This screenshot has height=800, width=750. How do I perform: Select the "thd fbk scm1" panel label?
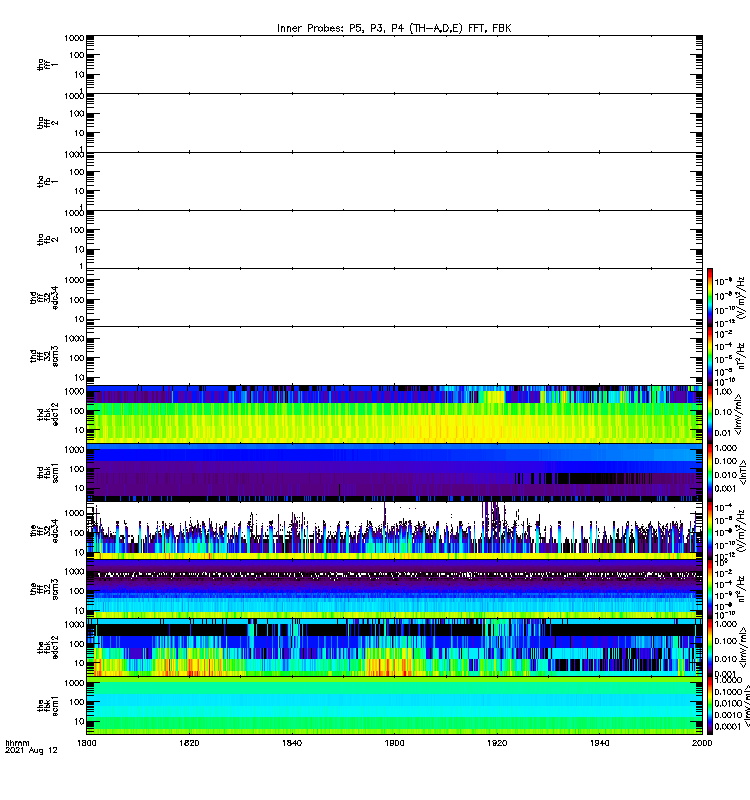click(47, 472)
